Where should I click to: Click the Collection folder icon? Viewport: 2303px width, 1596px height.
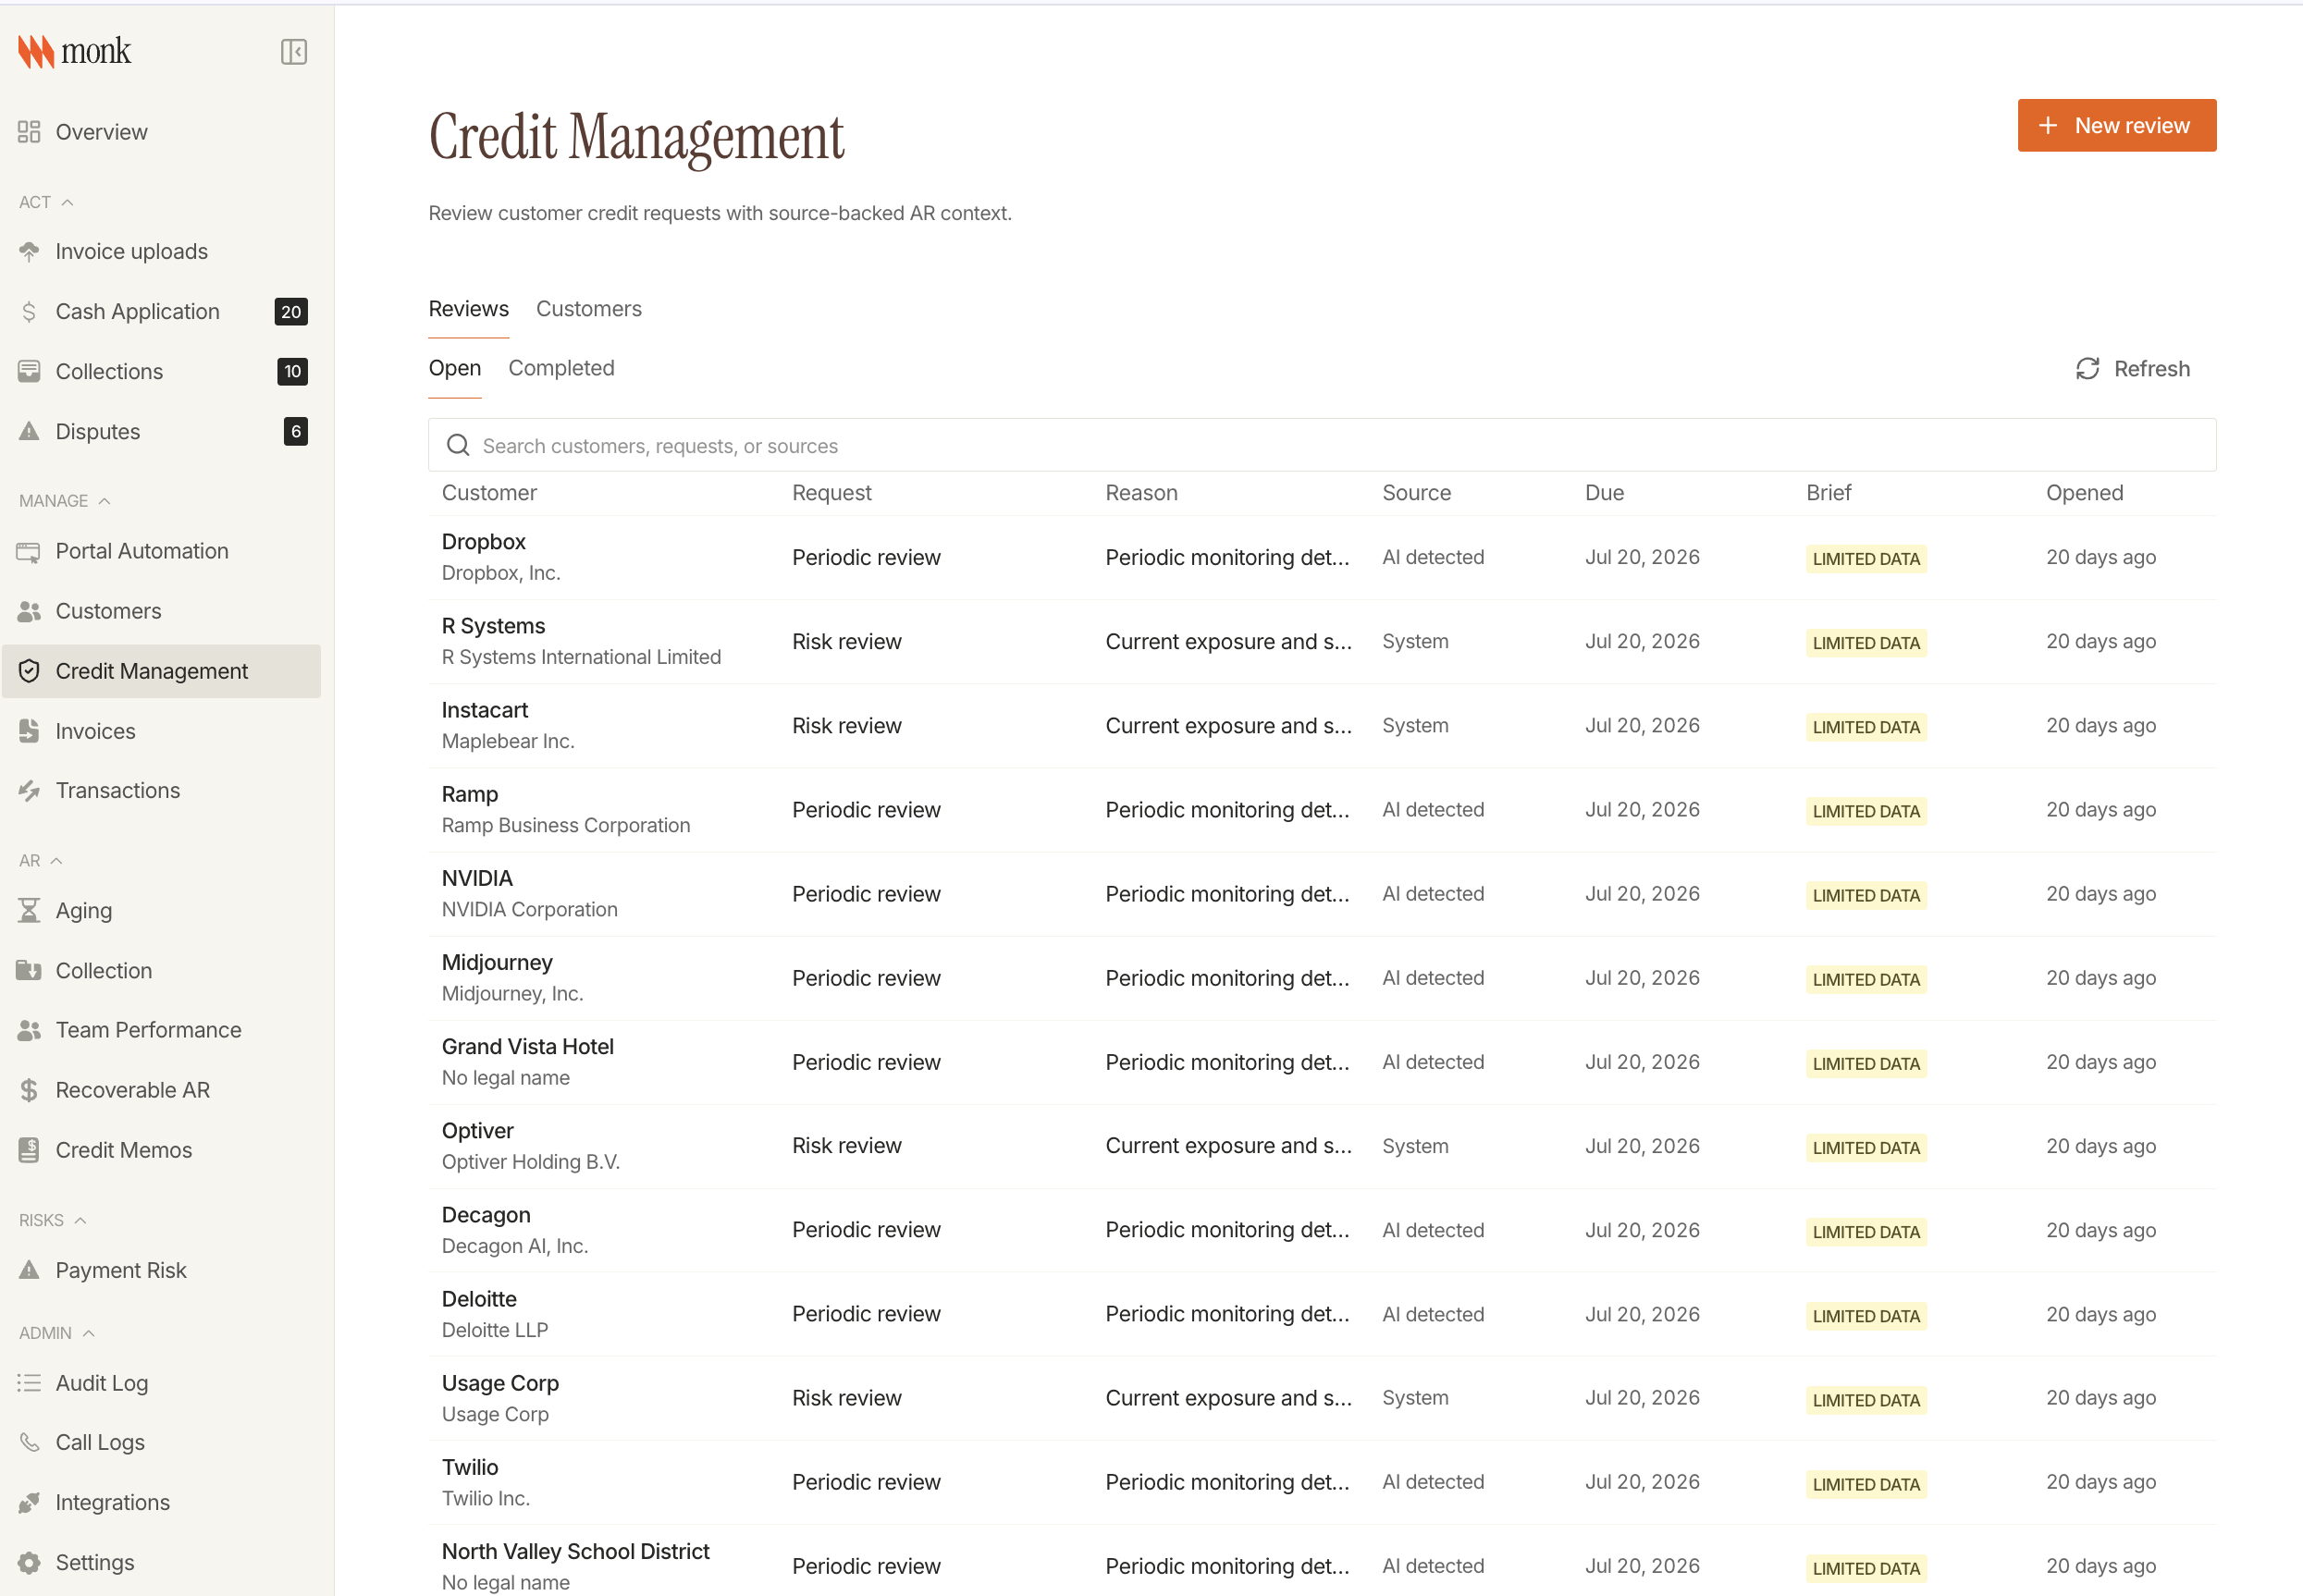(29, 971)
